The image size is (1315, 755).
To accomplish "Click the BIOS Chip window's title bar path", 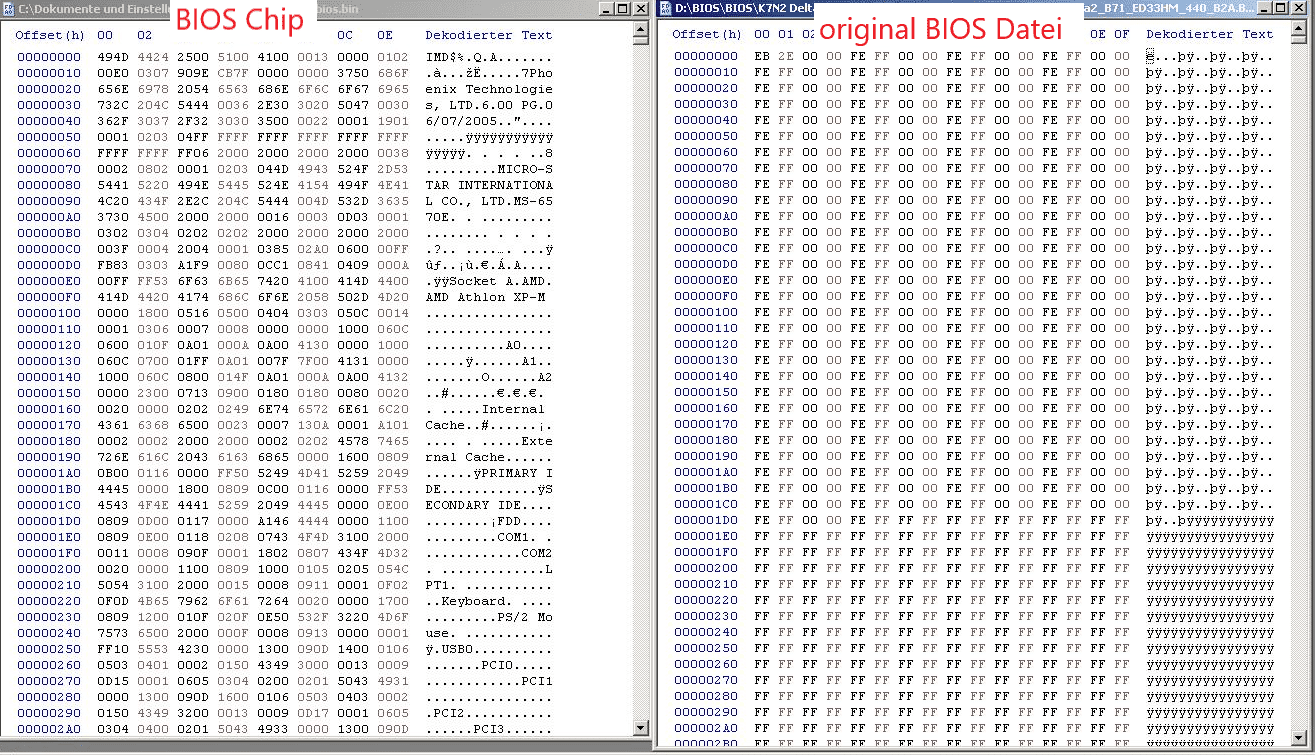I will point(94,8).
